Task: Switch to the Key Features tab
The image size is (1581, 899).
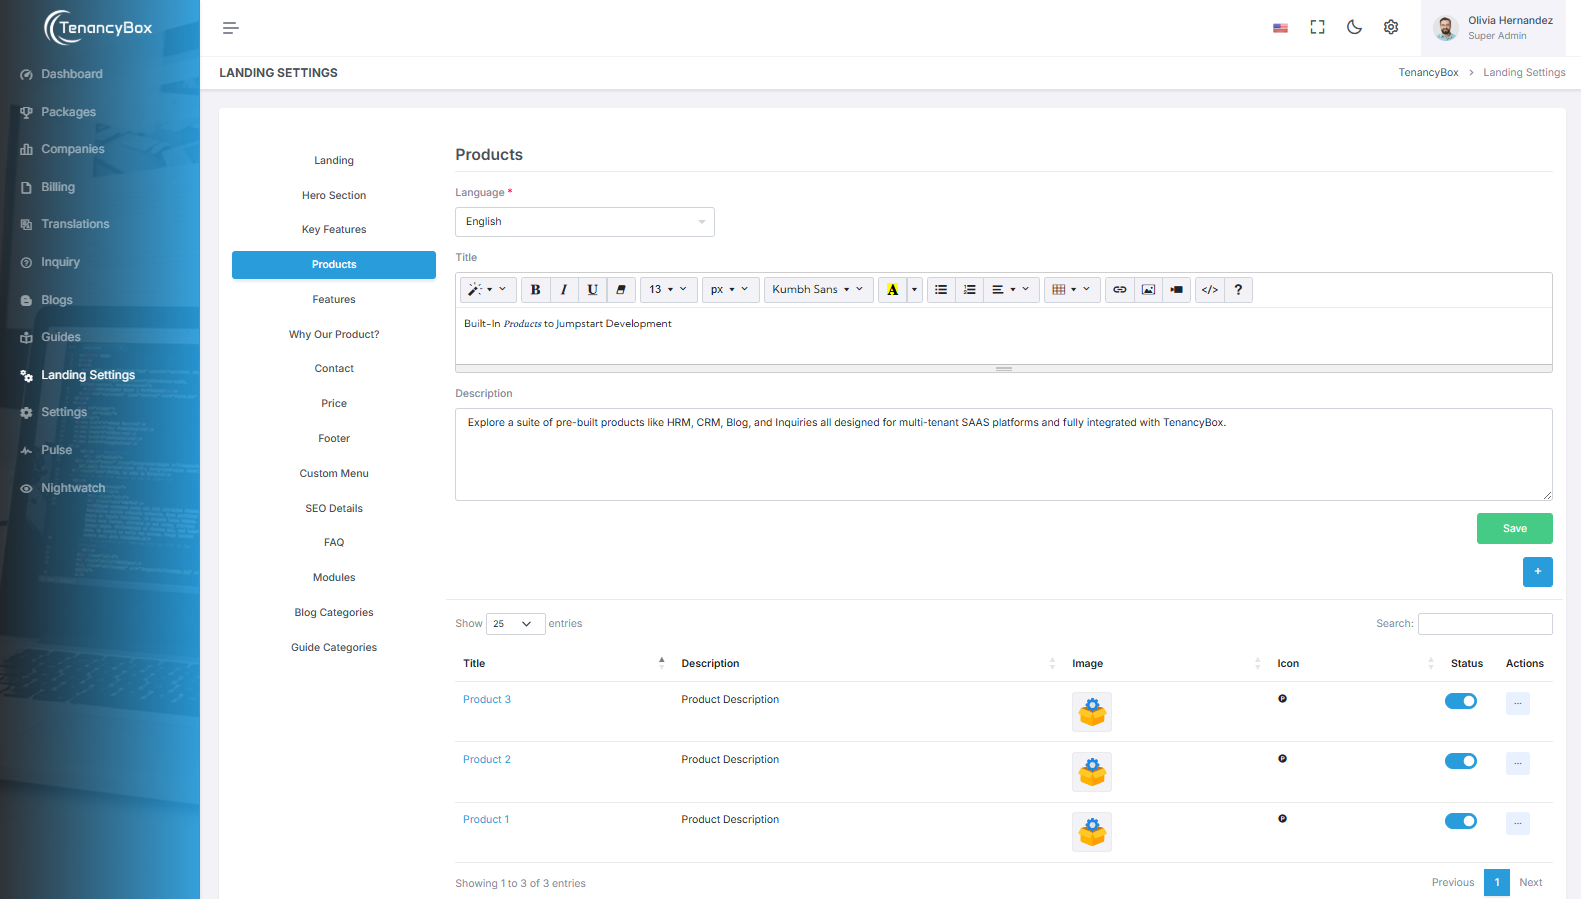Action: coord(334,230)
